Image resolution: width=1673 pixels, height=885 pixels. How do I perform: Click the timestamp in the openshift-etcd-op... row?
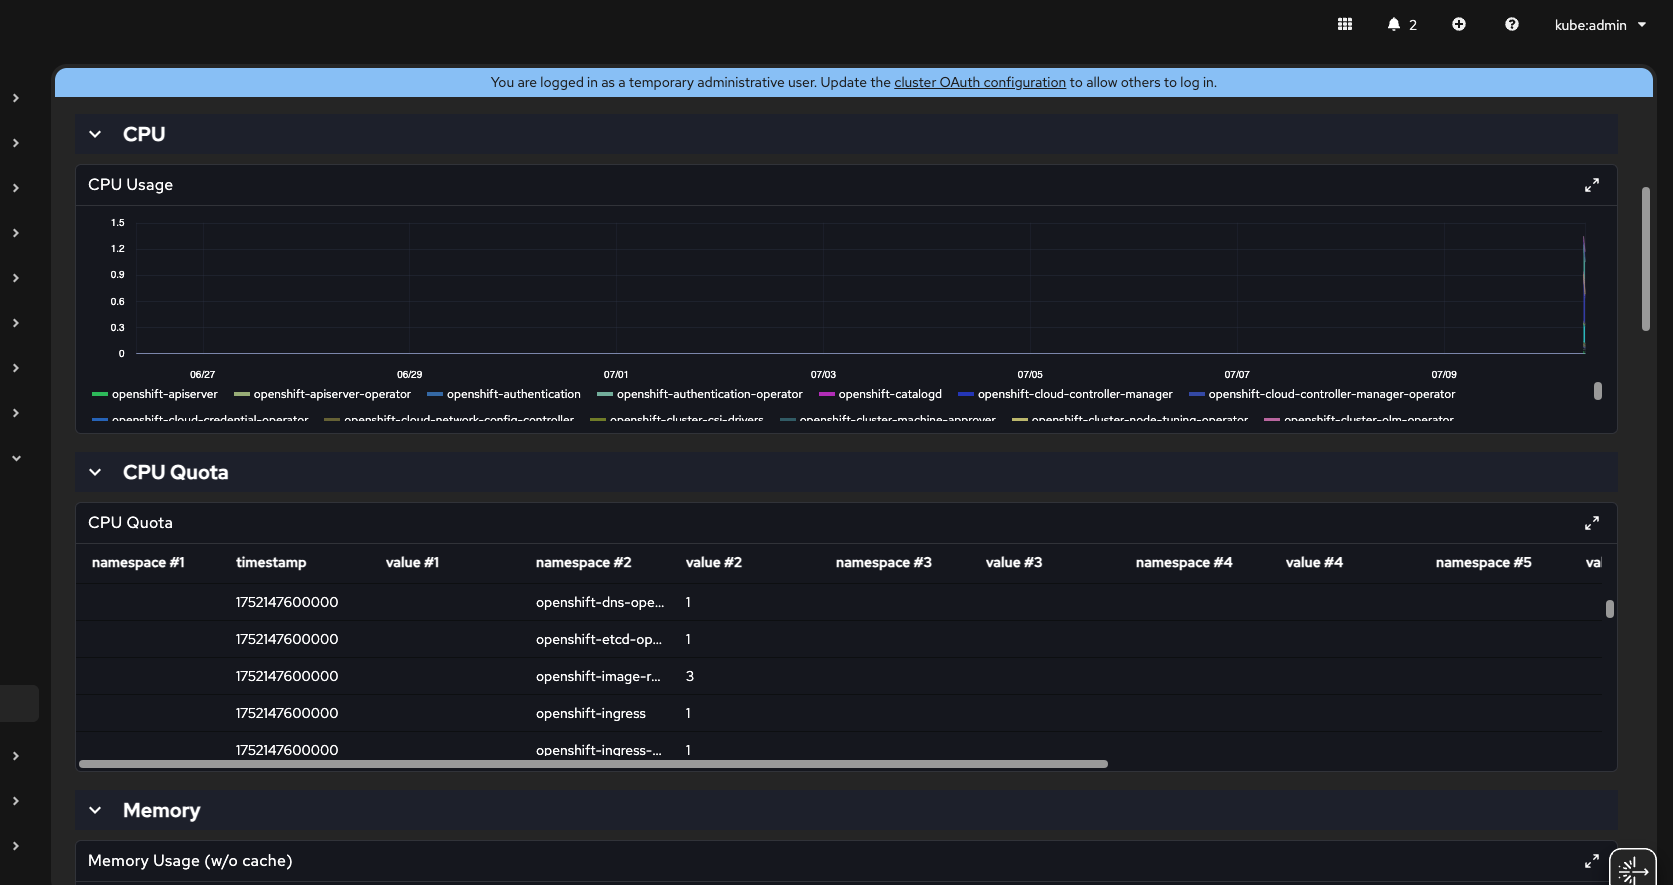pos(287,639)
